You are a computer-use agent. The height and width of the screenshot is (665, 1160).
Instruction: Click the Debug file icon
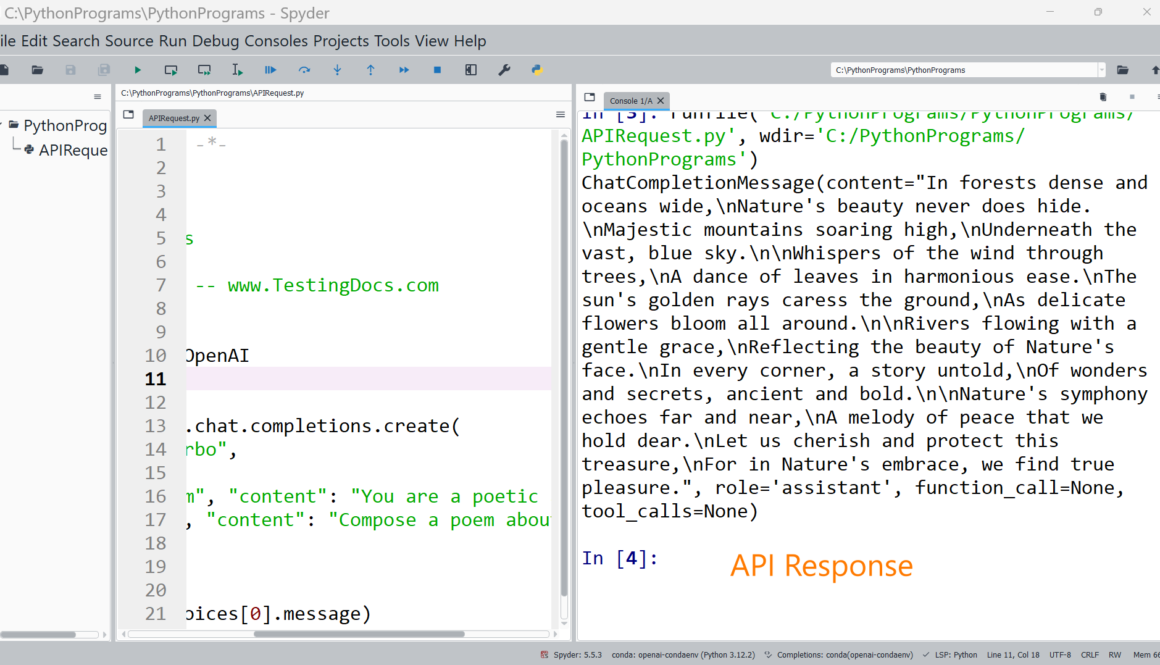(270, 70)
